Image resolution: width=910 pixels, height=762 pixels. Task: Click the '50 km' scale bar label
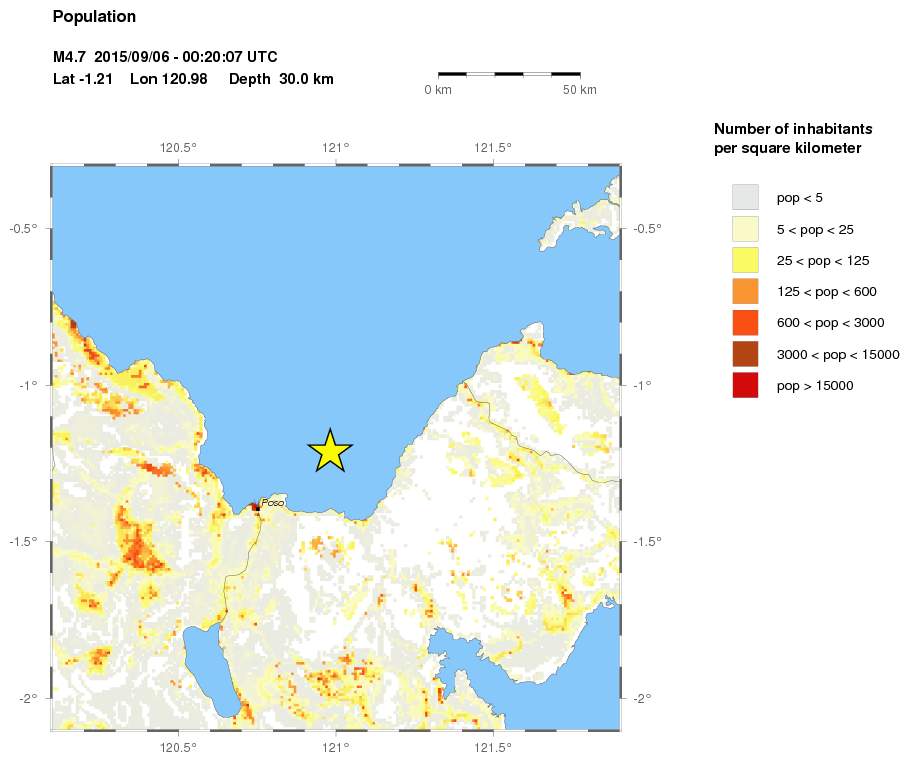click(580, 90)
